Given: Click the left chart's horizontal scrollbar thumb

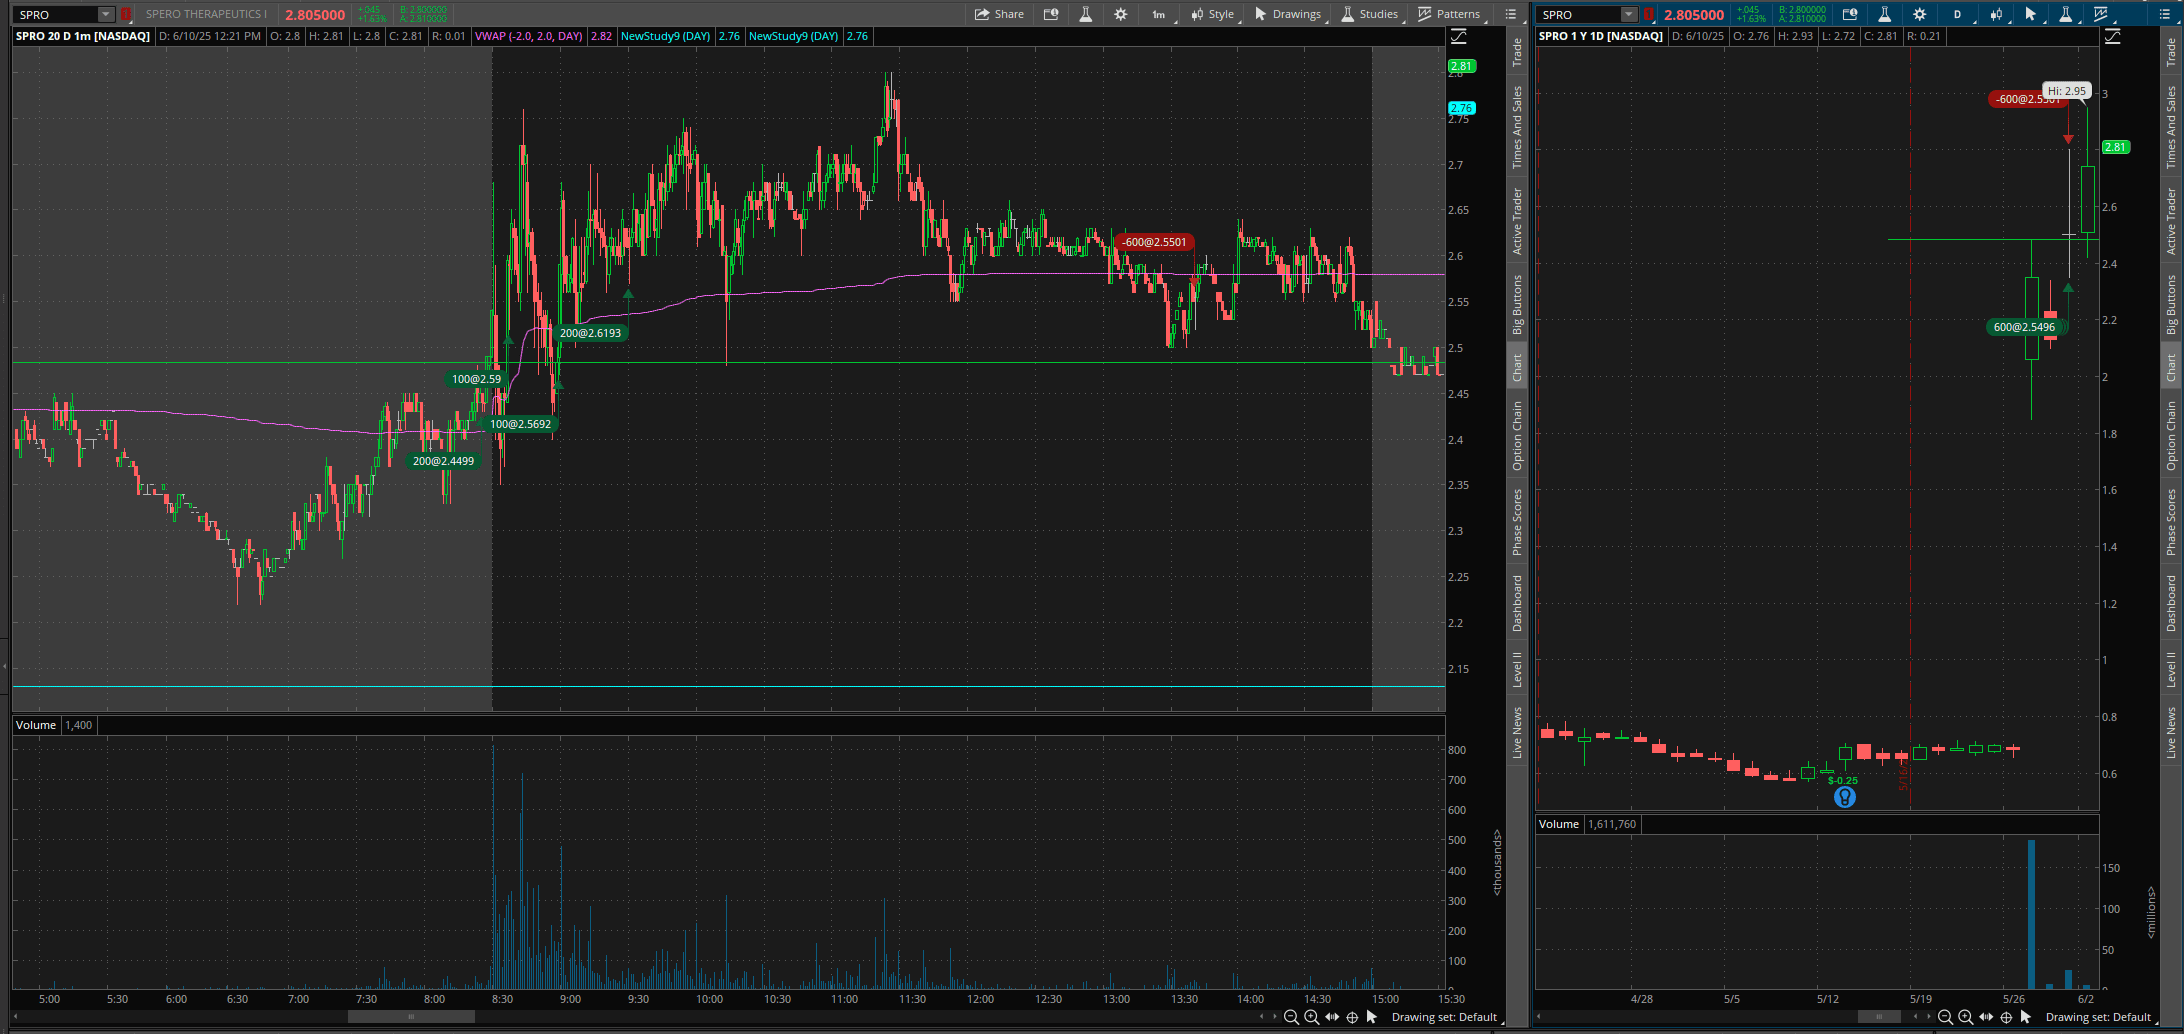Looking at the screenshot, I should pos(411,1017).
